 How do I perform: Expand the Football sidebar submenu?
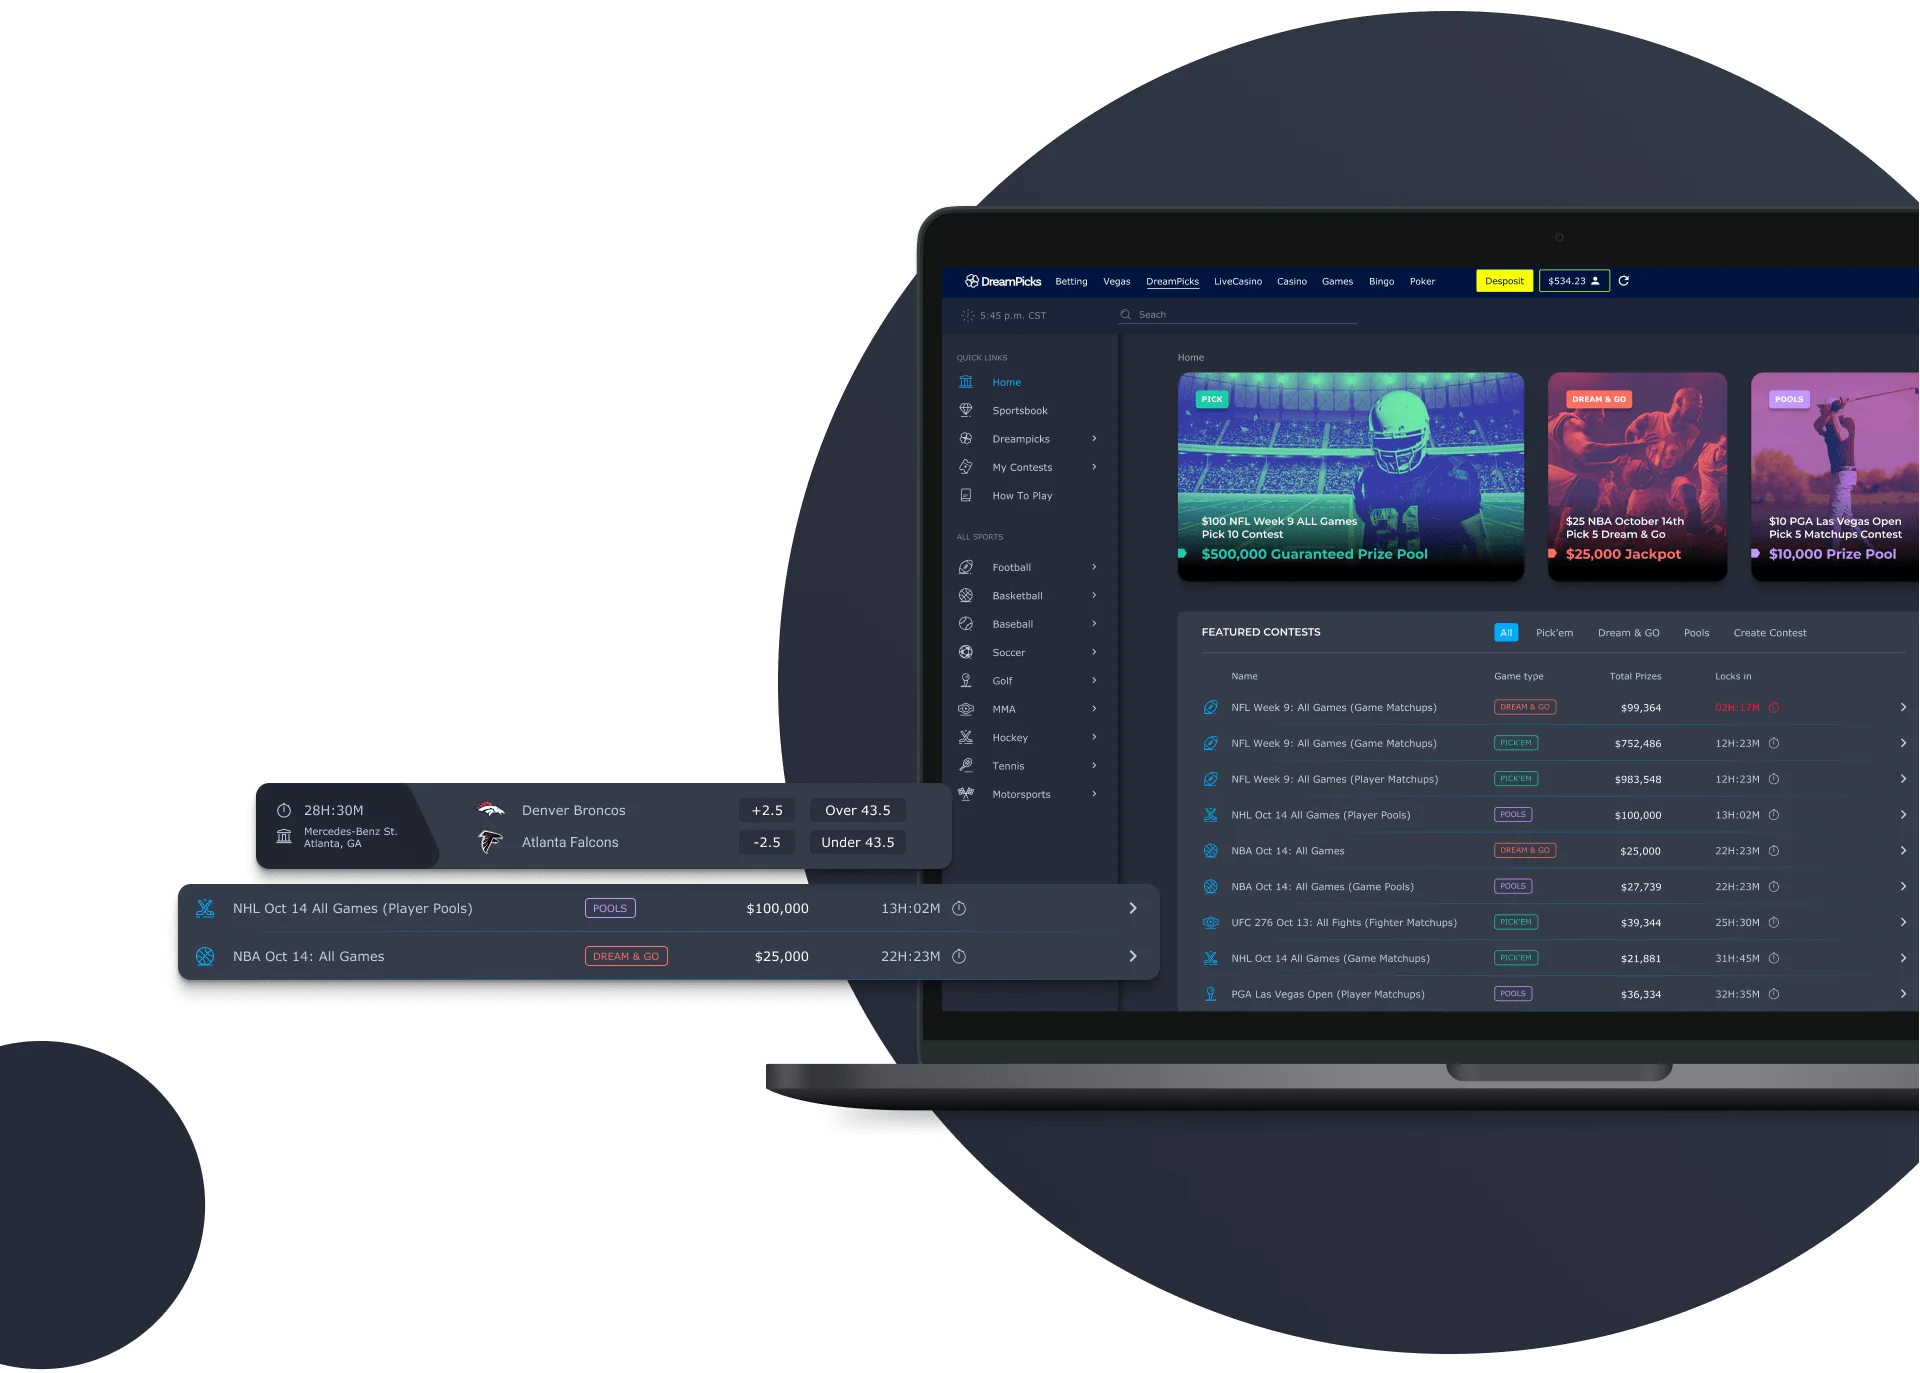point(1095,566)
